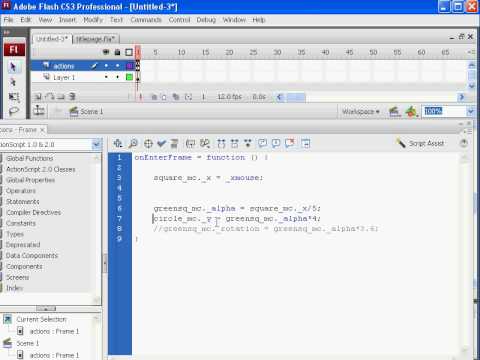Viewport: 480px width, 360px height.
Task: Toggle the Onion Skin button
Action: click(x=154, y=97)
